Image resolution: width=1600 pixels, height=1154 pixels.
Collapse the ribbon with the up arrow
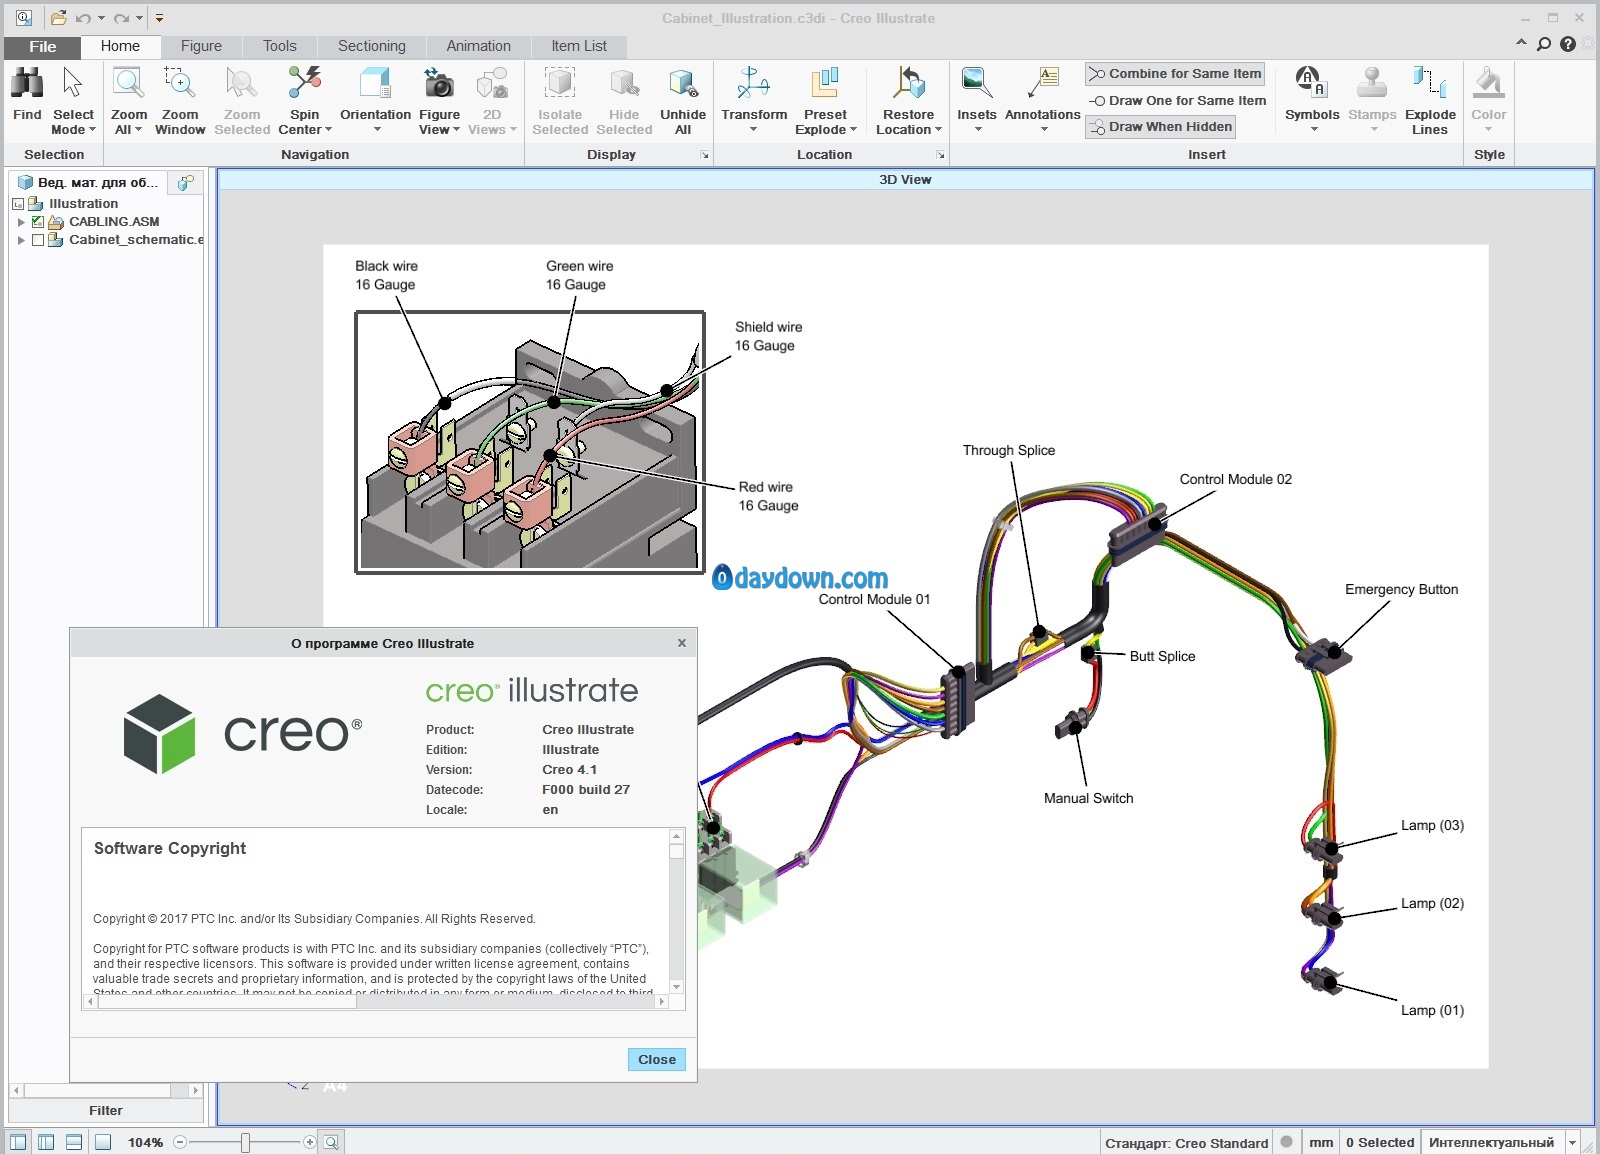coord(1521,43)
